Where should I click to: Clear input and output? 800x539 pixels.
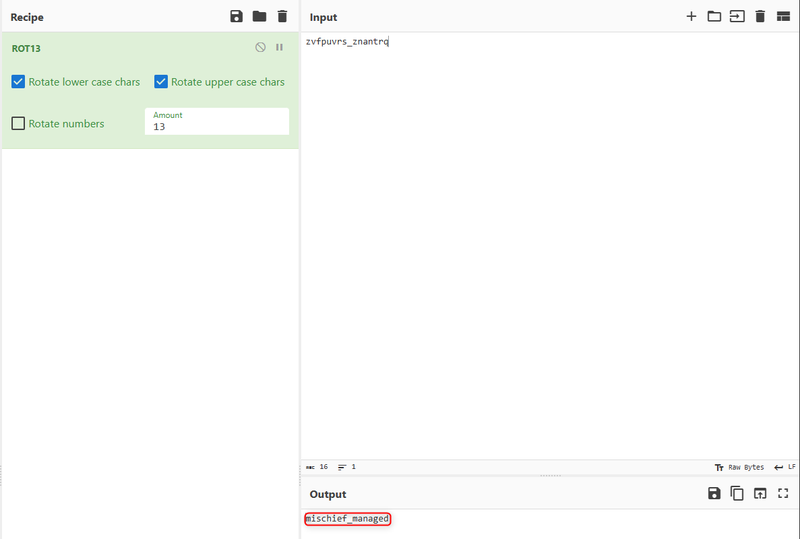760,17
